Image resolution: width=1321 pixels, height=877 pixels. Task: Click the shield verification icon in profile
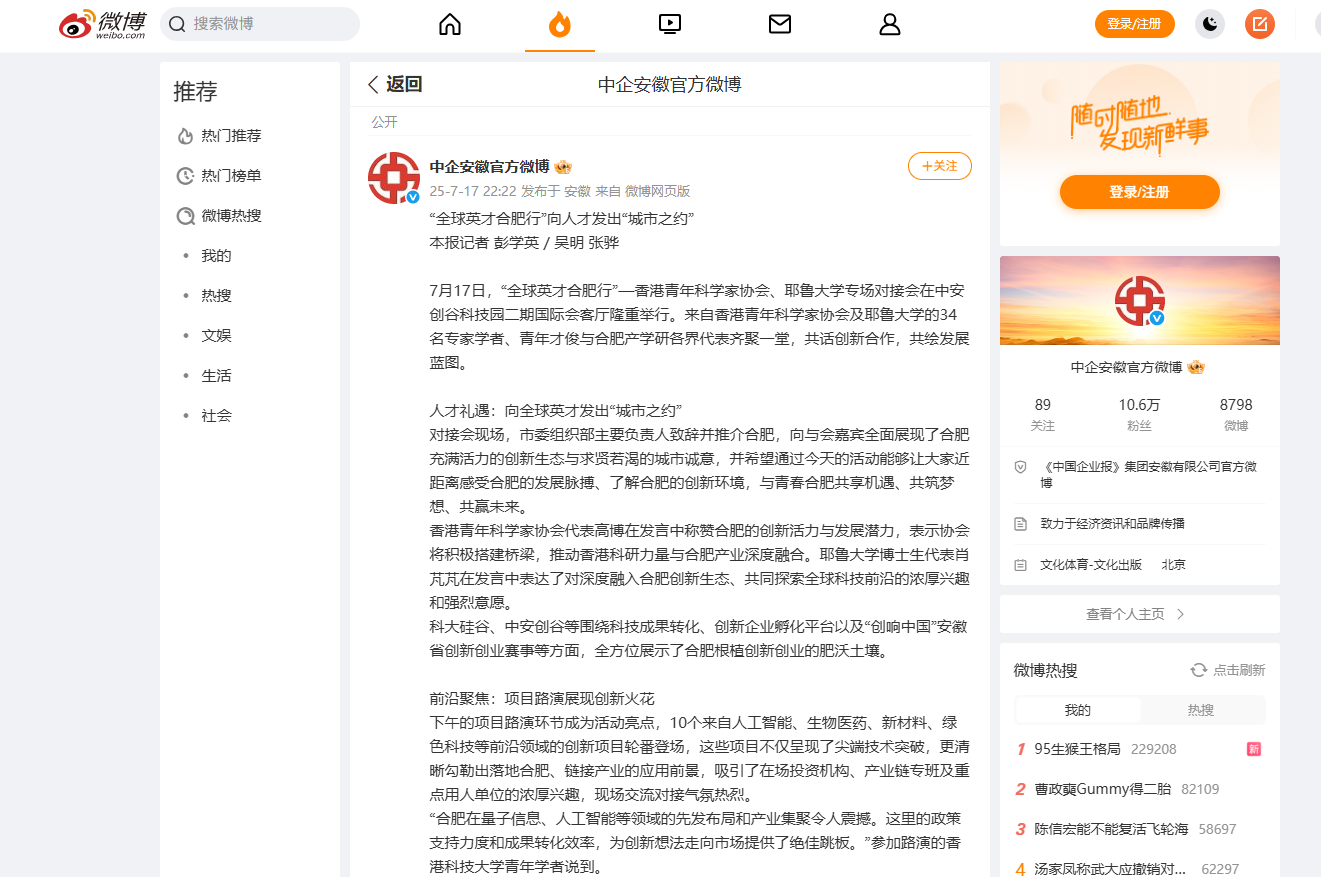pos(1020,467)
